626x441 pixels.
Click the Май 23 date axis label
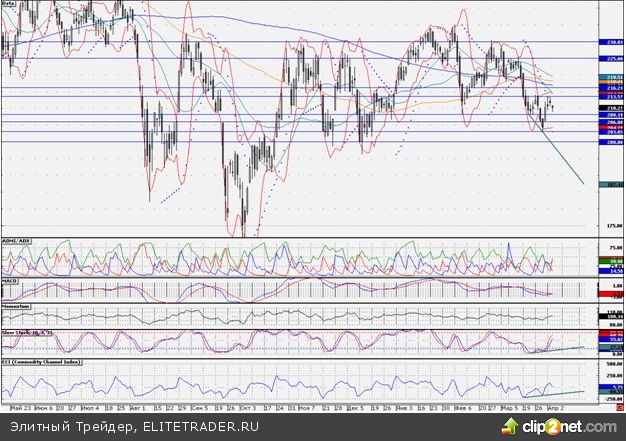click(x=17, y=409)
